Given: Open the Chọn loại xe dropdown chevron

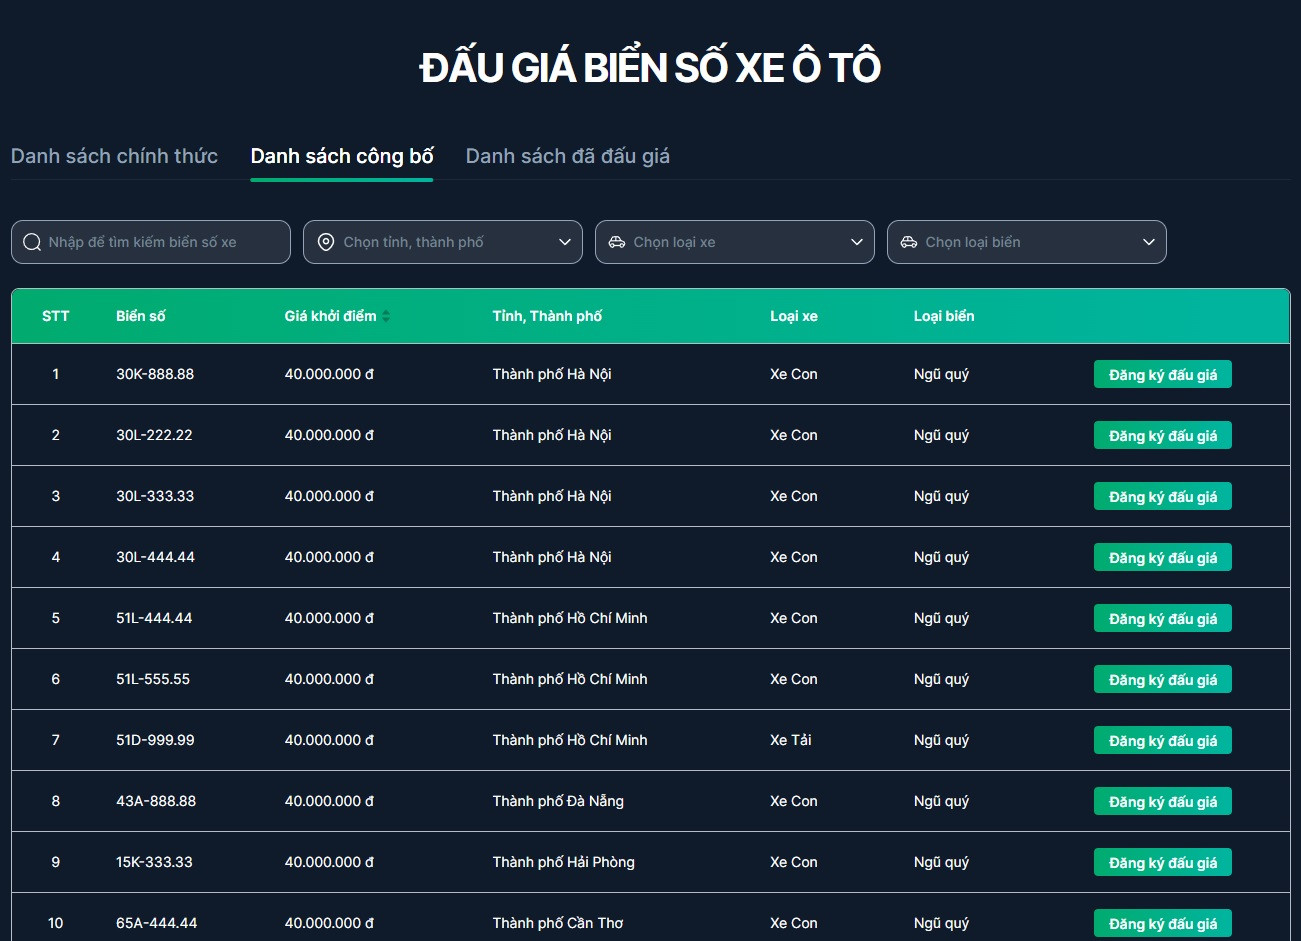Looking at the screenshot, I should (857, 242).
